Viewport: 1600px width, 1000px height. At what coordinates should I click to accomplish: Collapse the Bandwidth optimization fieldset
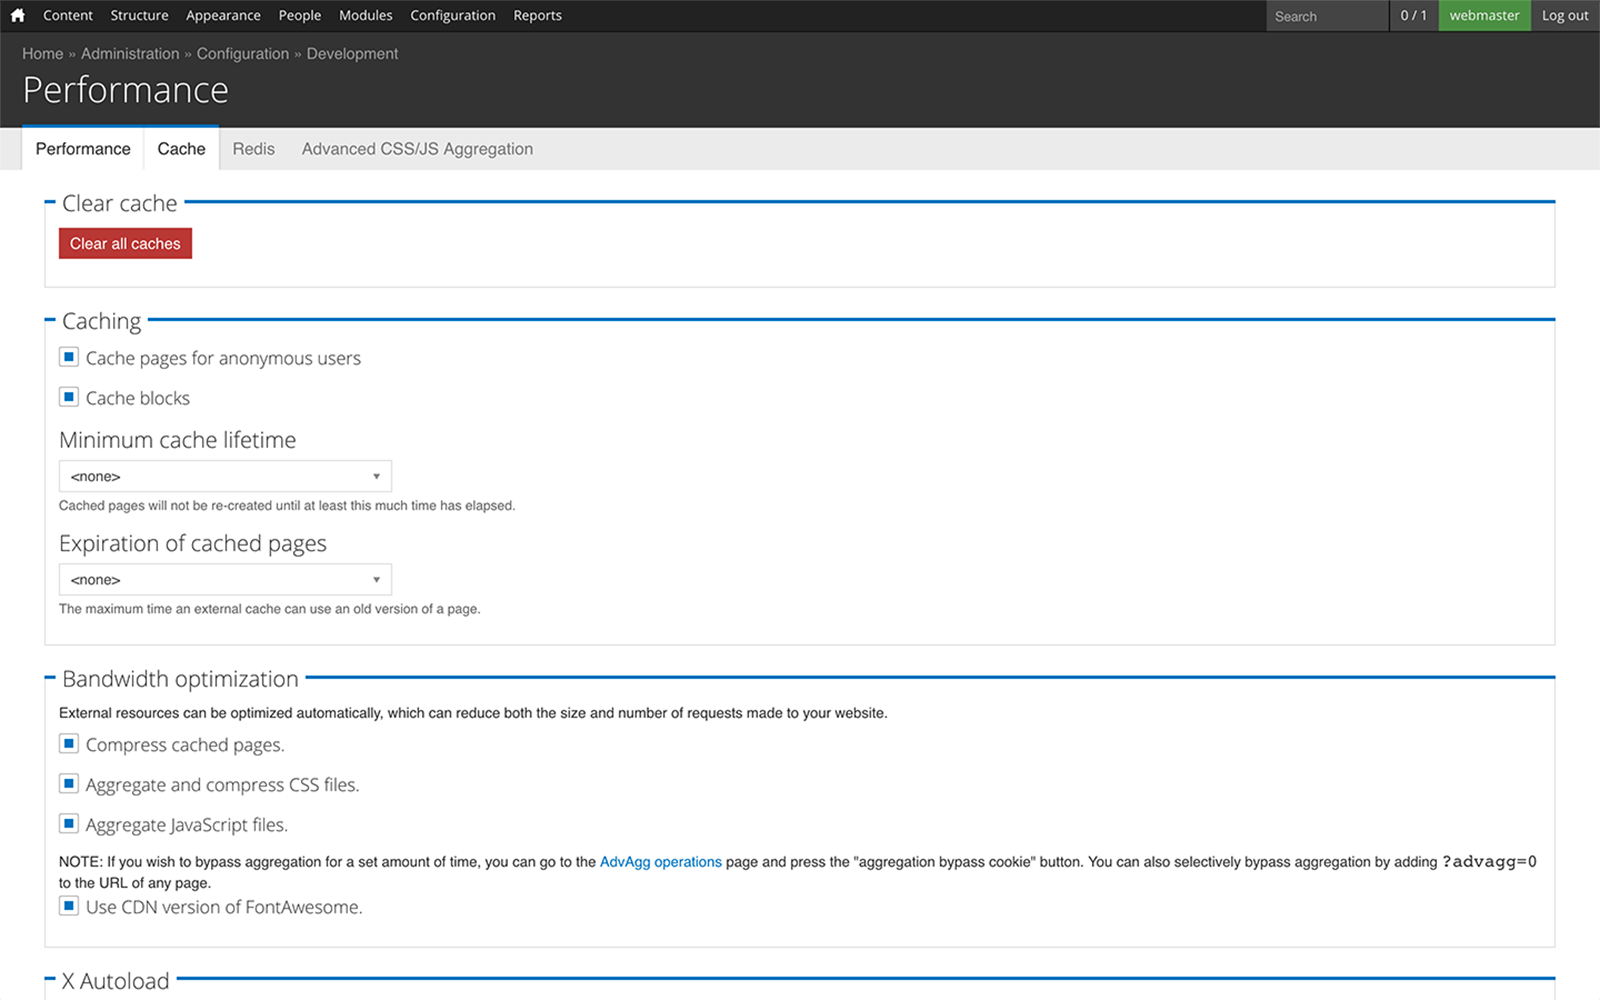180,679
